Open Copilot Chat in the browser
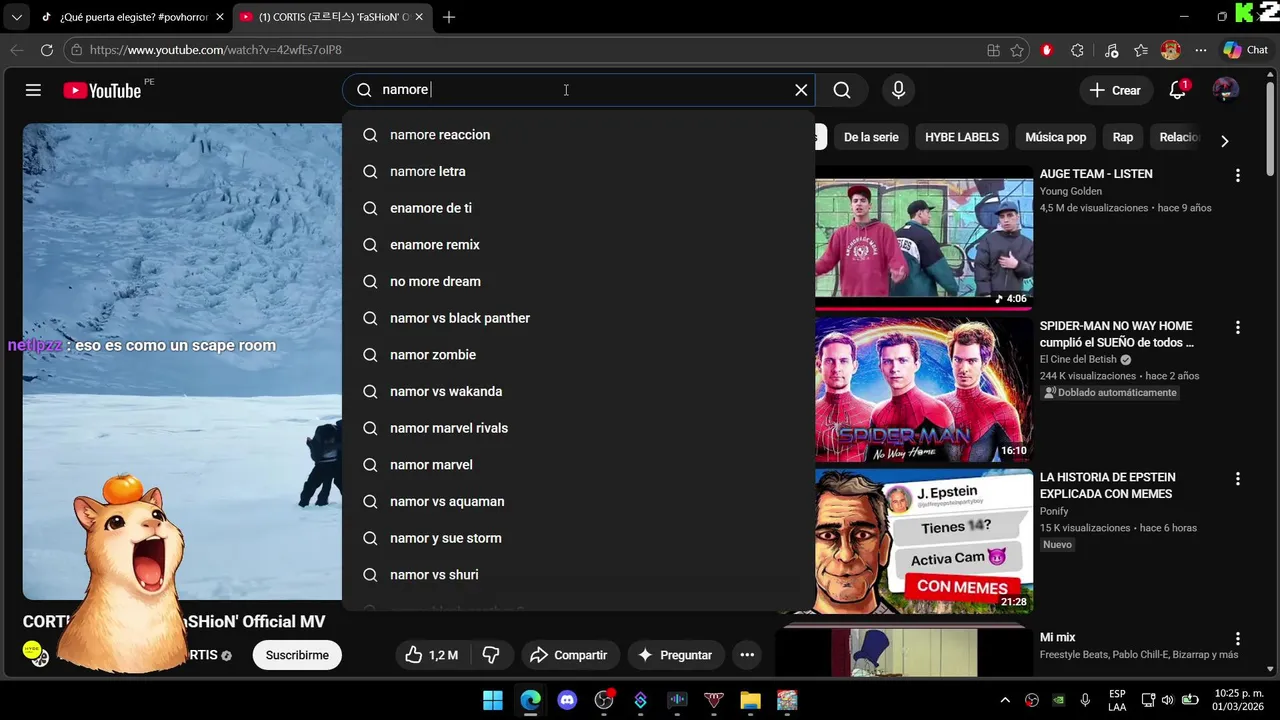This screenshot has height=720, width=1280. (1245, 50)
